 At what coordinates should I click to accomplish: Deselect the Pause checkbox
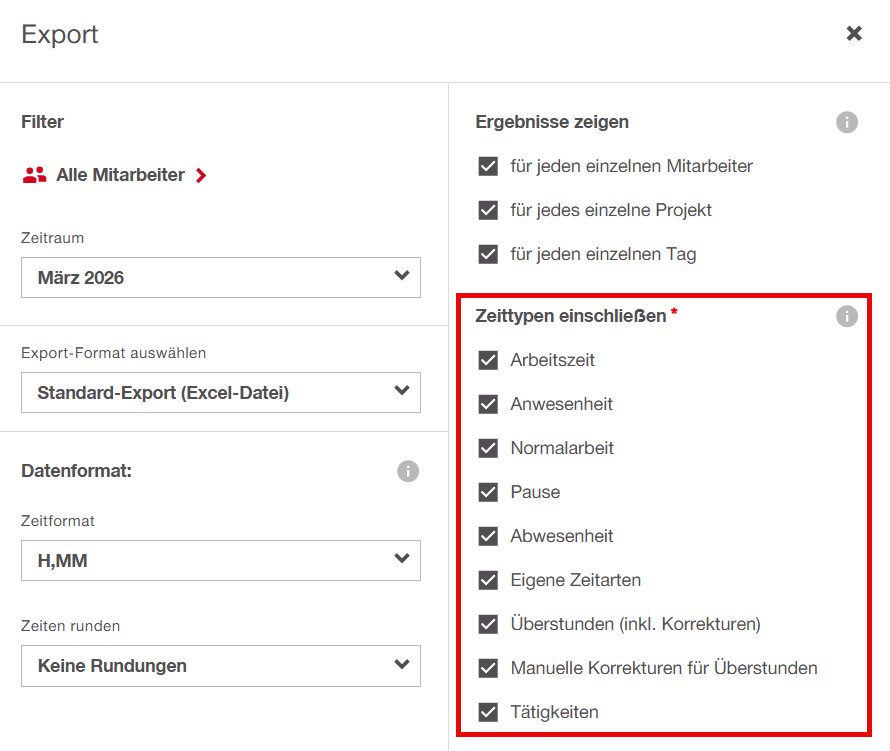pos(488,492)
